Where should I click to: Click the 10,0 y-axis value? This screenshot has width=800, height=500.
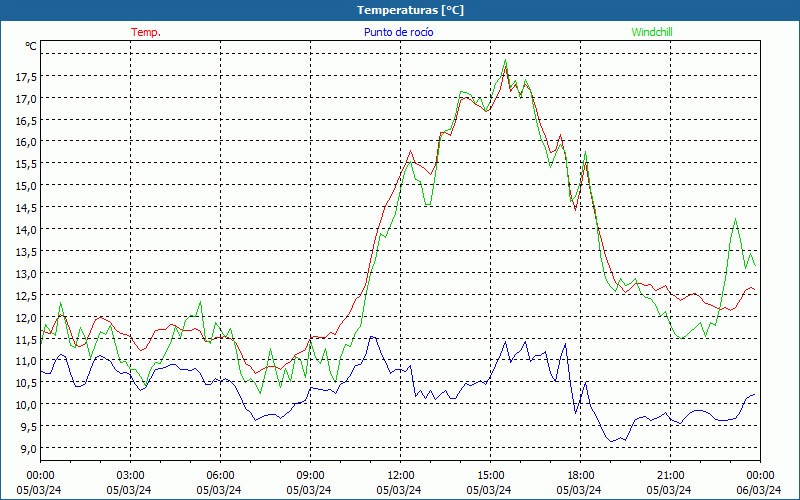(26, 404)
